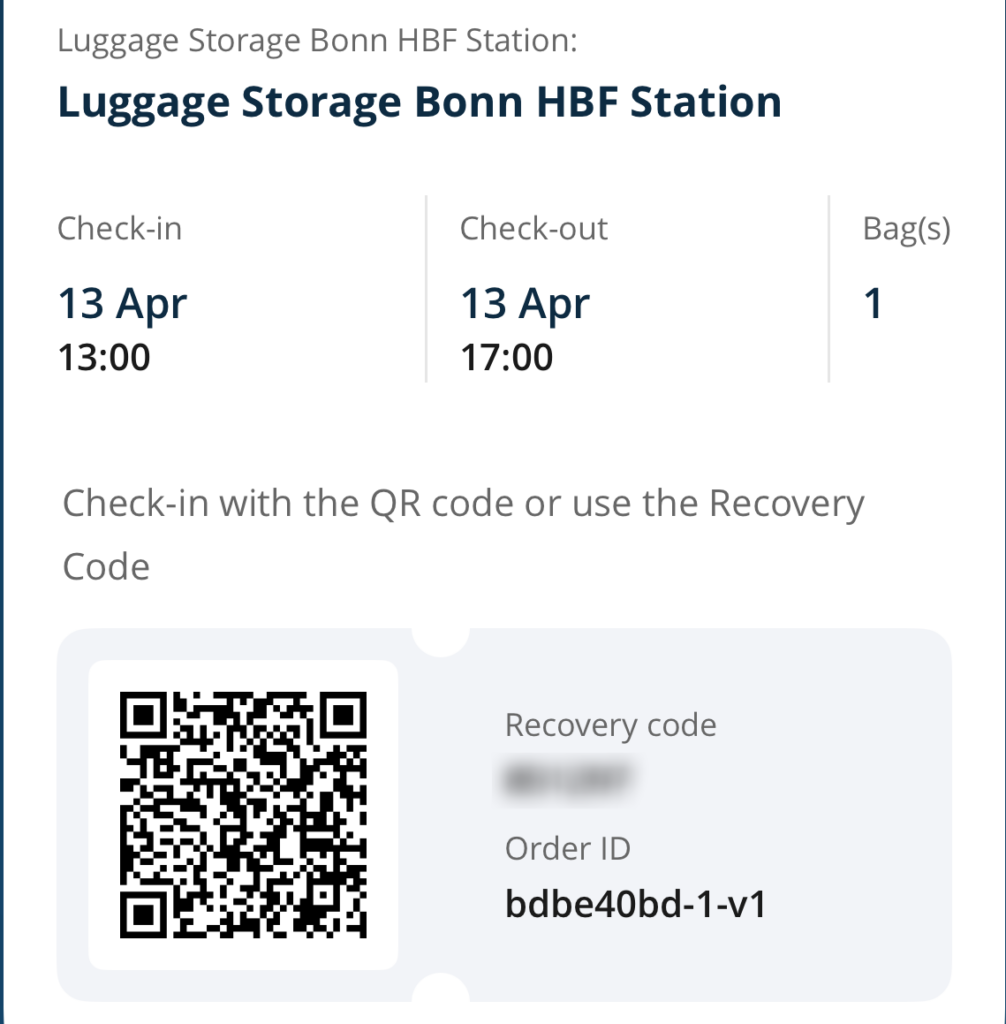Image resolution: width=1006 pixels, height=1024 pixels.
Task: Tap the QR code image
Action: click(x=243, y=815)
